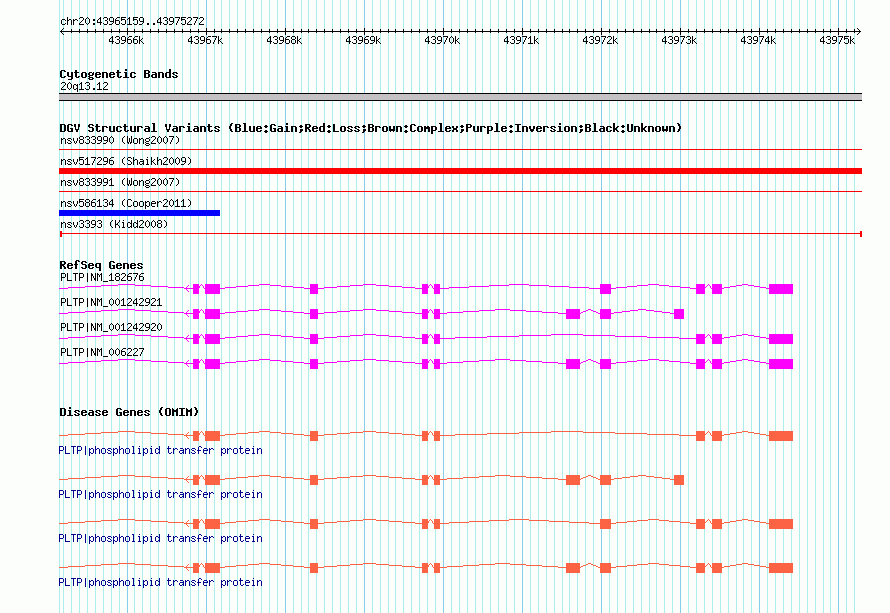Open the nsv833990 (Wong2007) variant label
Viewport: 890px width, 613px height.
[x=120, y=140]
